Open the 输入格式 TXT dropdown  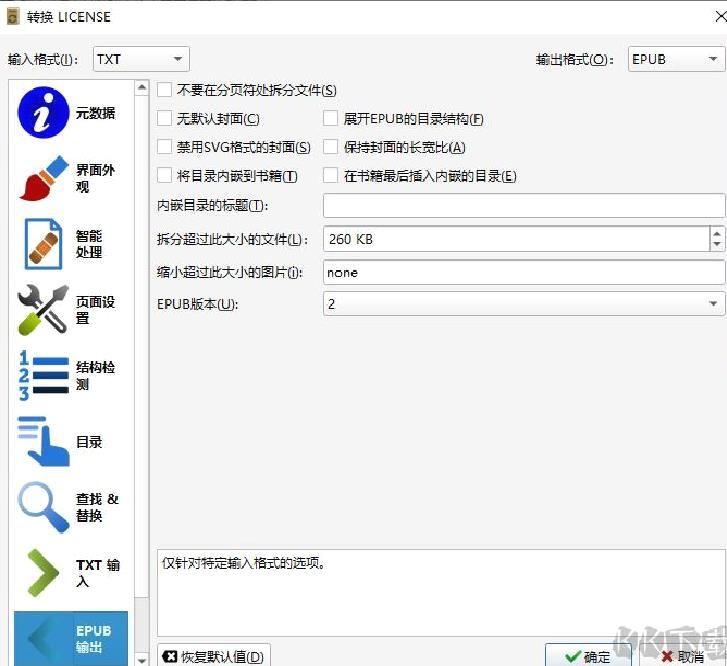(141, 59)
